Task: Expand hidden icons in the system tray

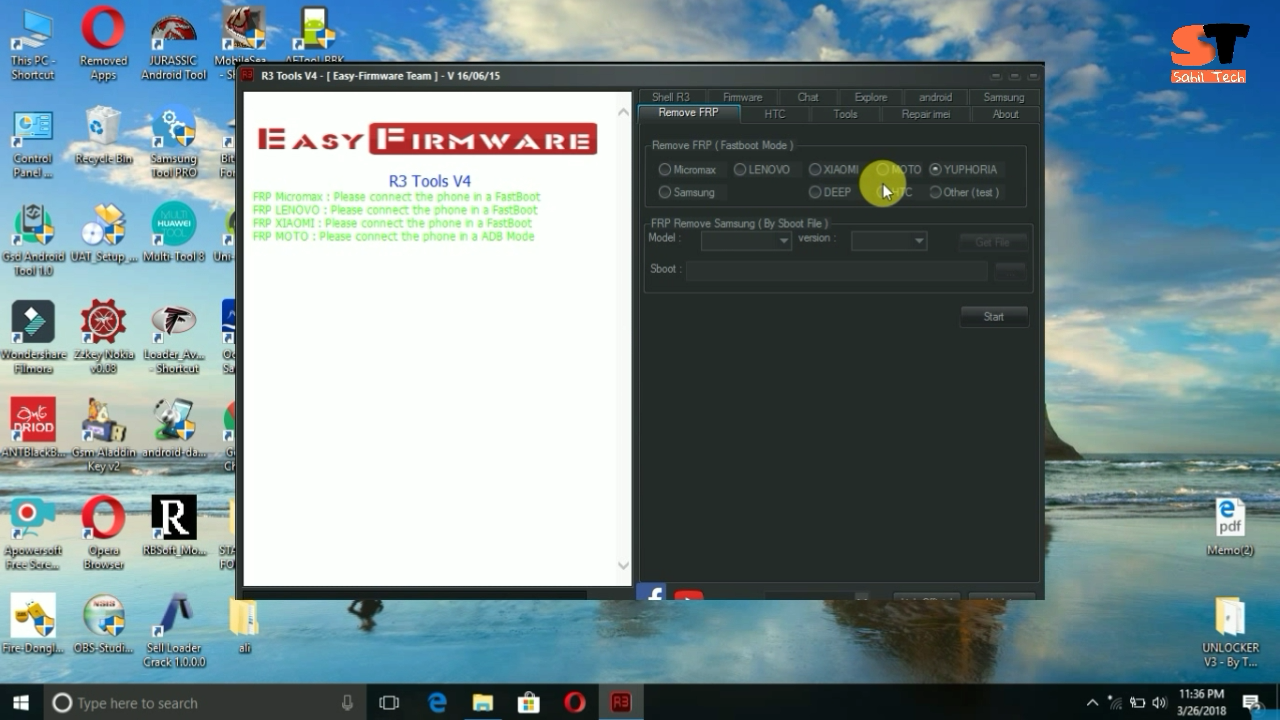Action: pyautogui.click(x=1092, y=703)
